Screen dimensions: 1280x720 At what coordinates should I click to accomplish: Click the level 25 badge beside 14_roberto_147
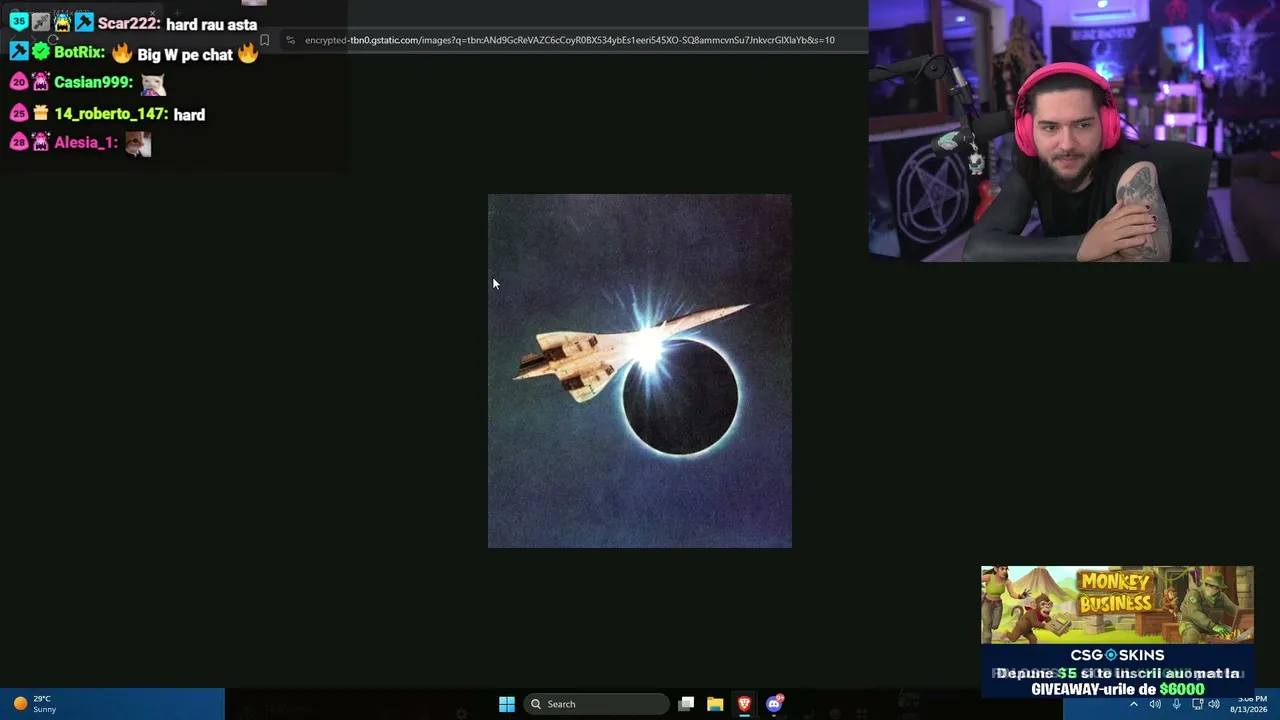pyautogui.click(x=19, y=114)
